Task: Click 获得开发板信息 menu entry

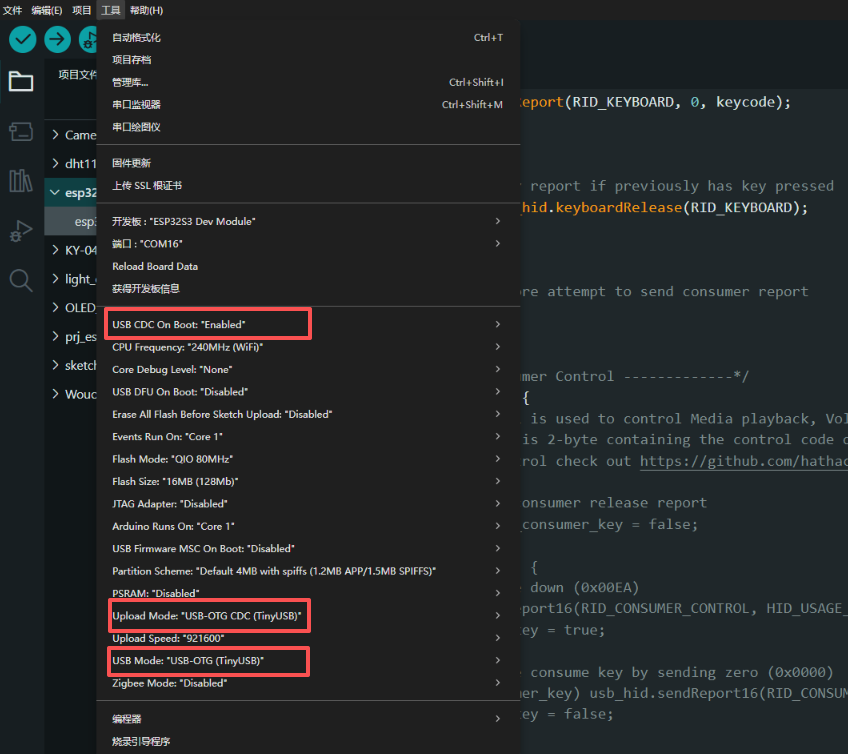Action: (x=146, y=289)
